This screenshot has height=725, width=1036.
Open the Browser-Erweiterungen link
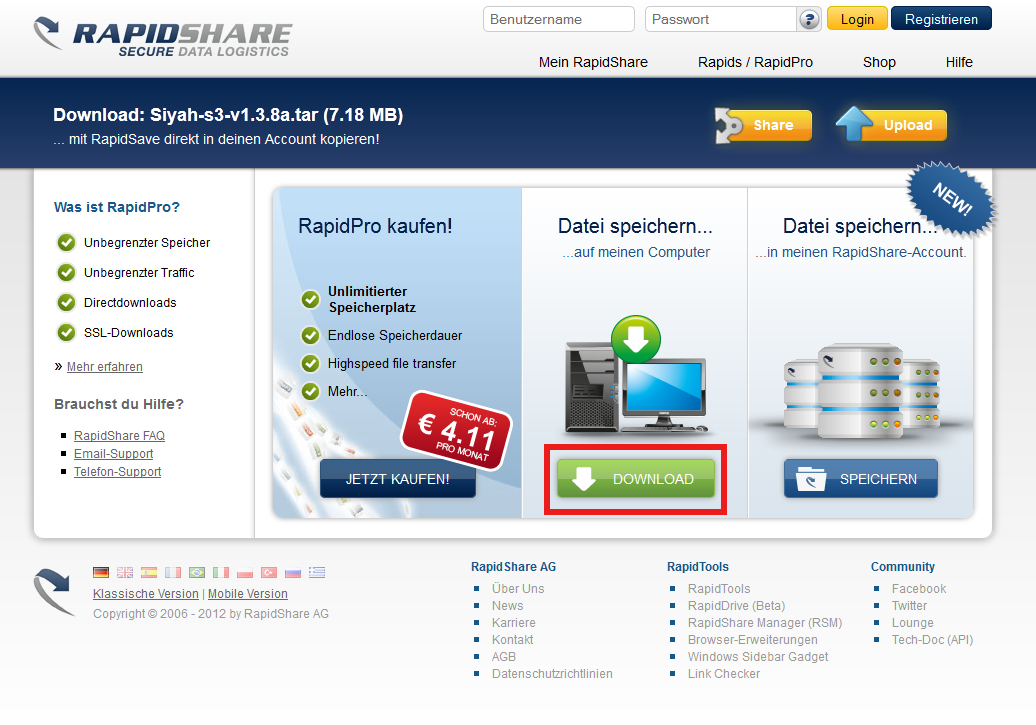[x=753, y=640]
